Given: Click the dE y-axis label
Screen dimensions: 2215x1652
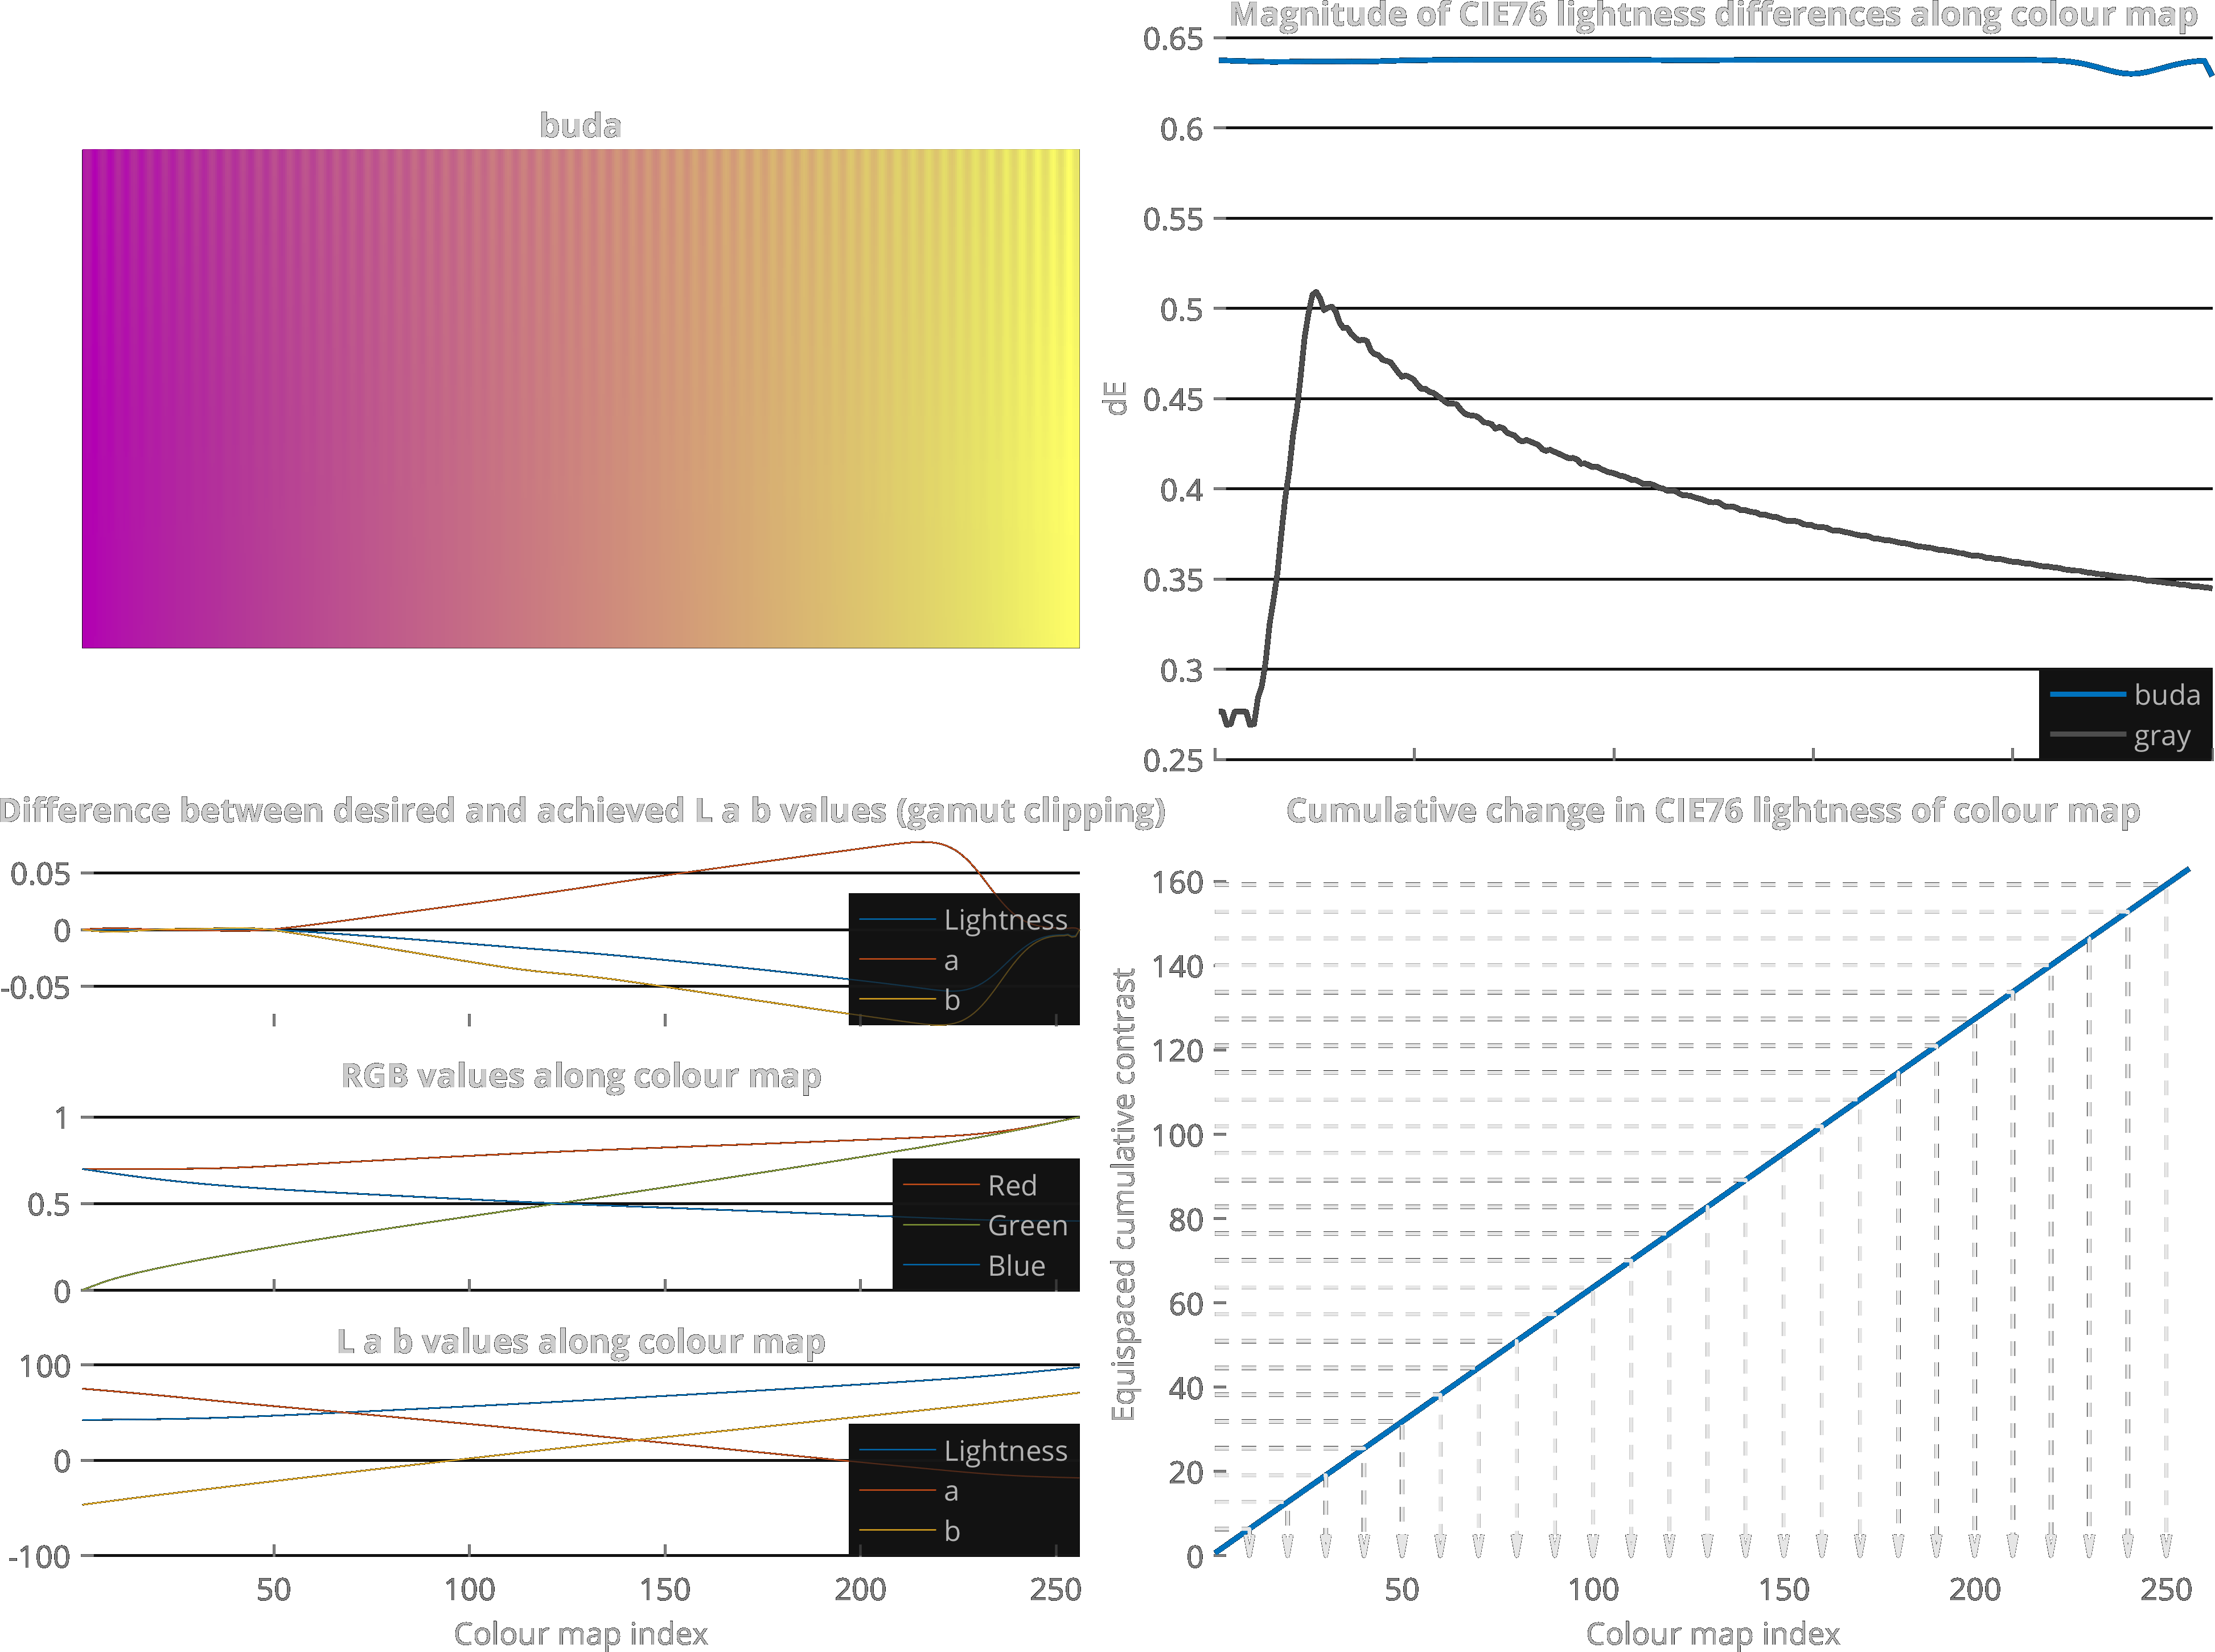Looking at the screenshot, I should pyautogui.click(x=1116, y=398).
